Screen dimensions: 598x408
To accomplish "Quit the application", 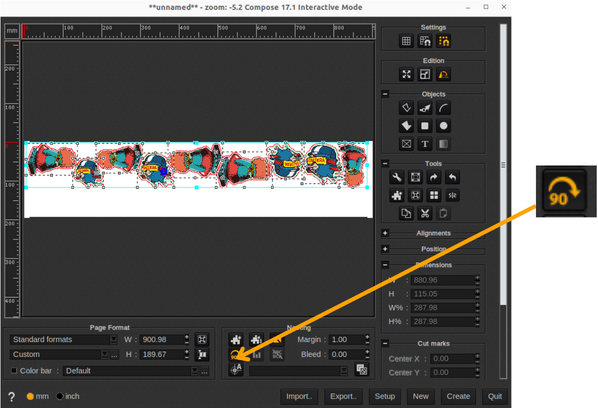I will click(495, 397).
